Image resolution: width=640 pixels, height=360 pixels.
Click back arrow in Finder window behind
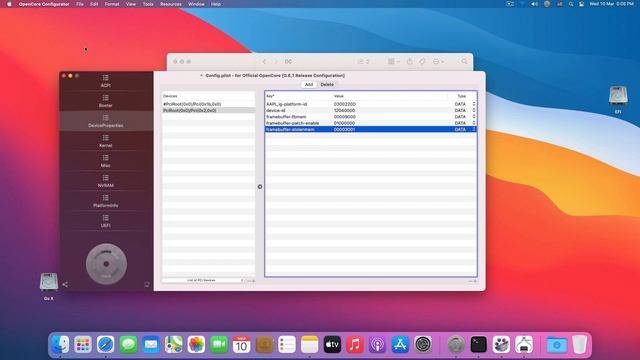(x=264, y=62)
